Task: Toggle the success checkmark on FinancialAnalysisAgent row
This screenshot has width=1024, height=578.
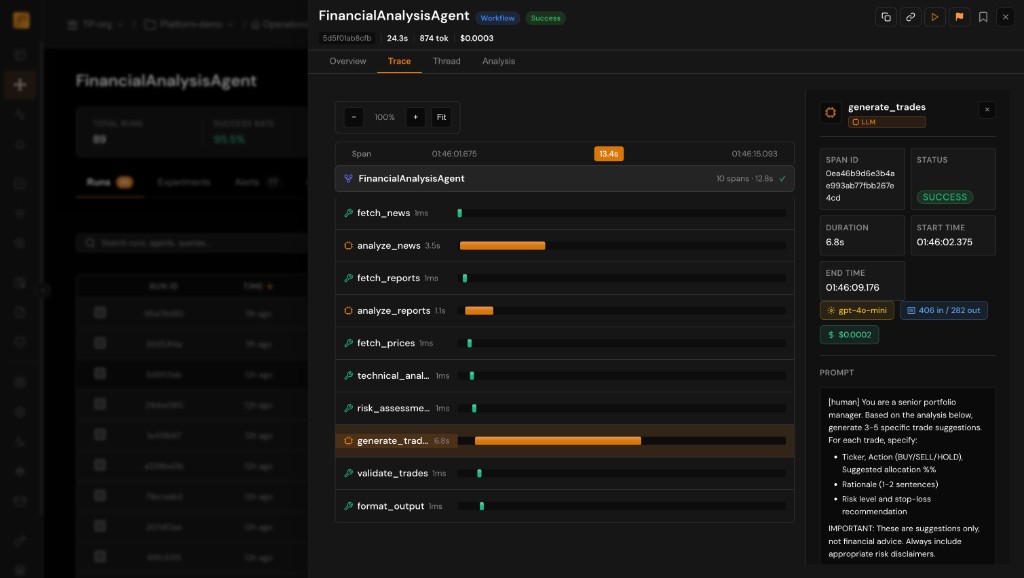Action: click(x=781, y=178)
